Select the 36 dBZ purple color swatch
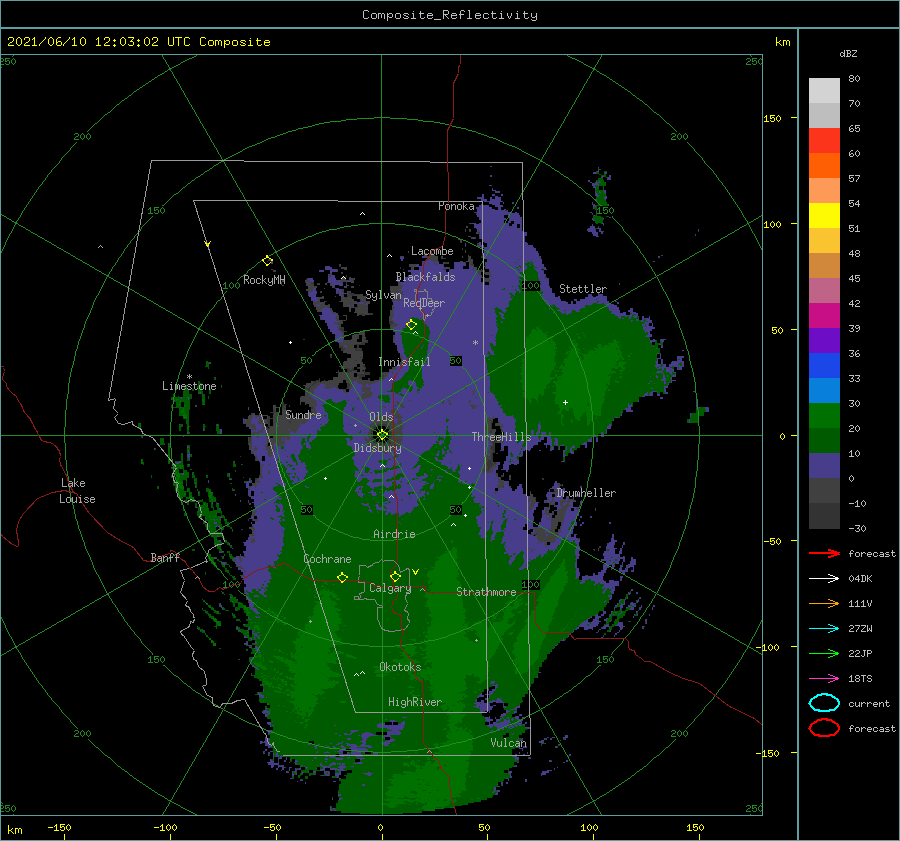The height and width of the screenshot is (841, 900). pos(824,341)
